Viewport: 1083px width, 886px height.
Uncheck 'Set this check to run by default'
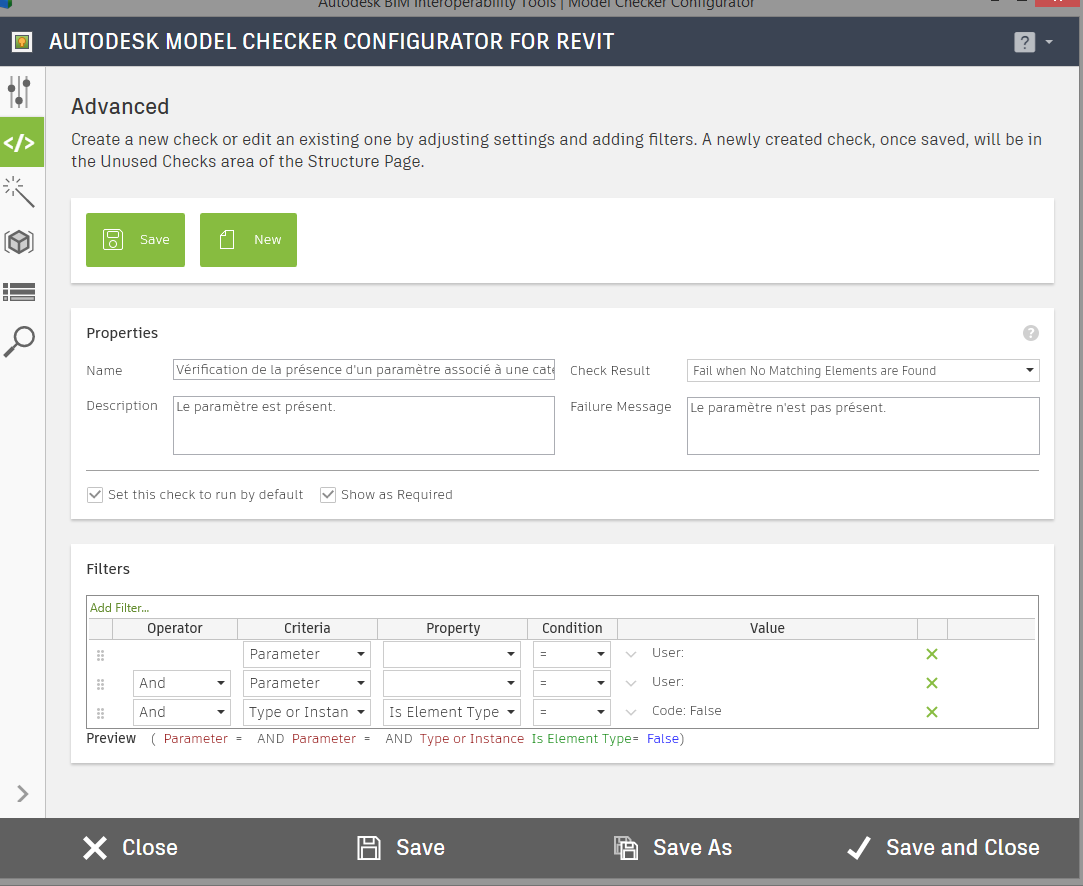pyautogui.click(x=94, y=494)
